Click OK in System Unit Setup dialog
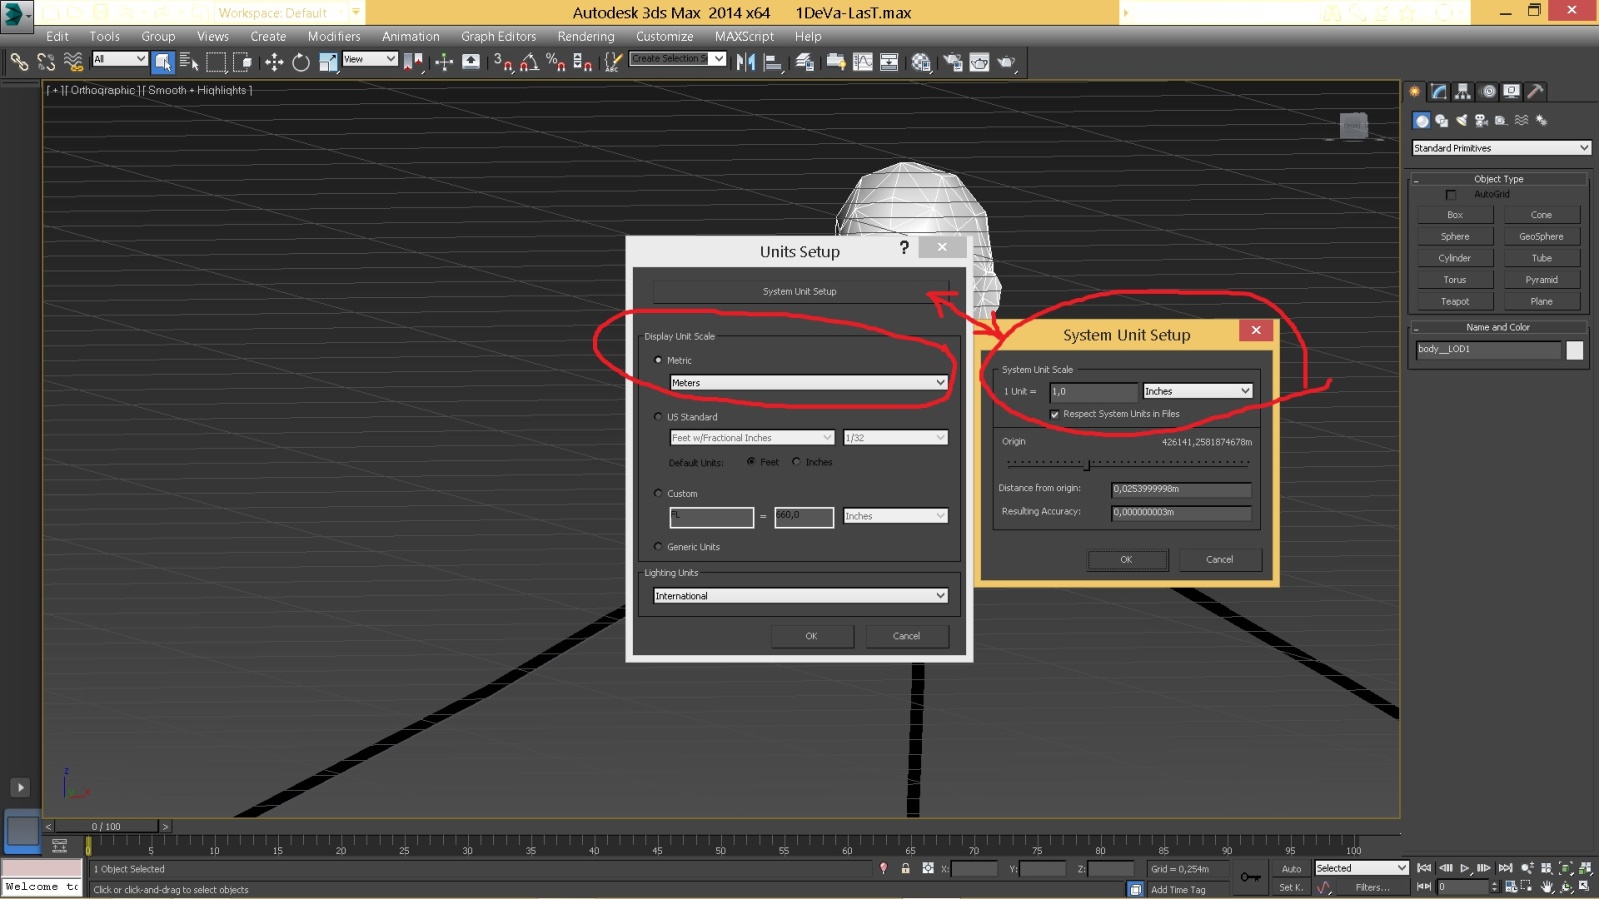This screenshot has height=899, width=1599. coord(1127,560)
